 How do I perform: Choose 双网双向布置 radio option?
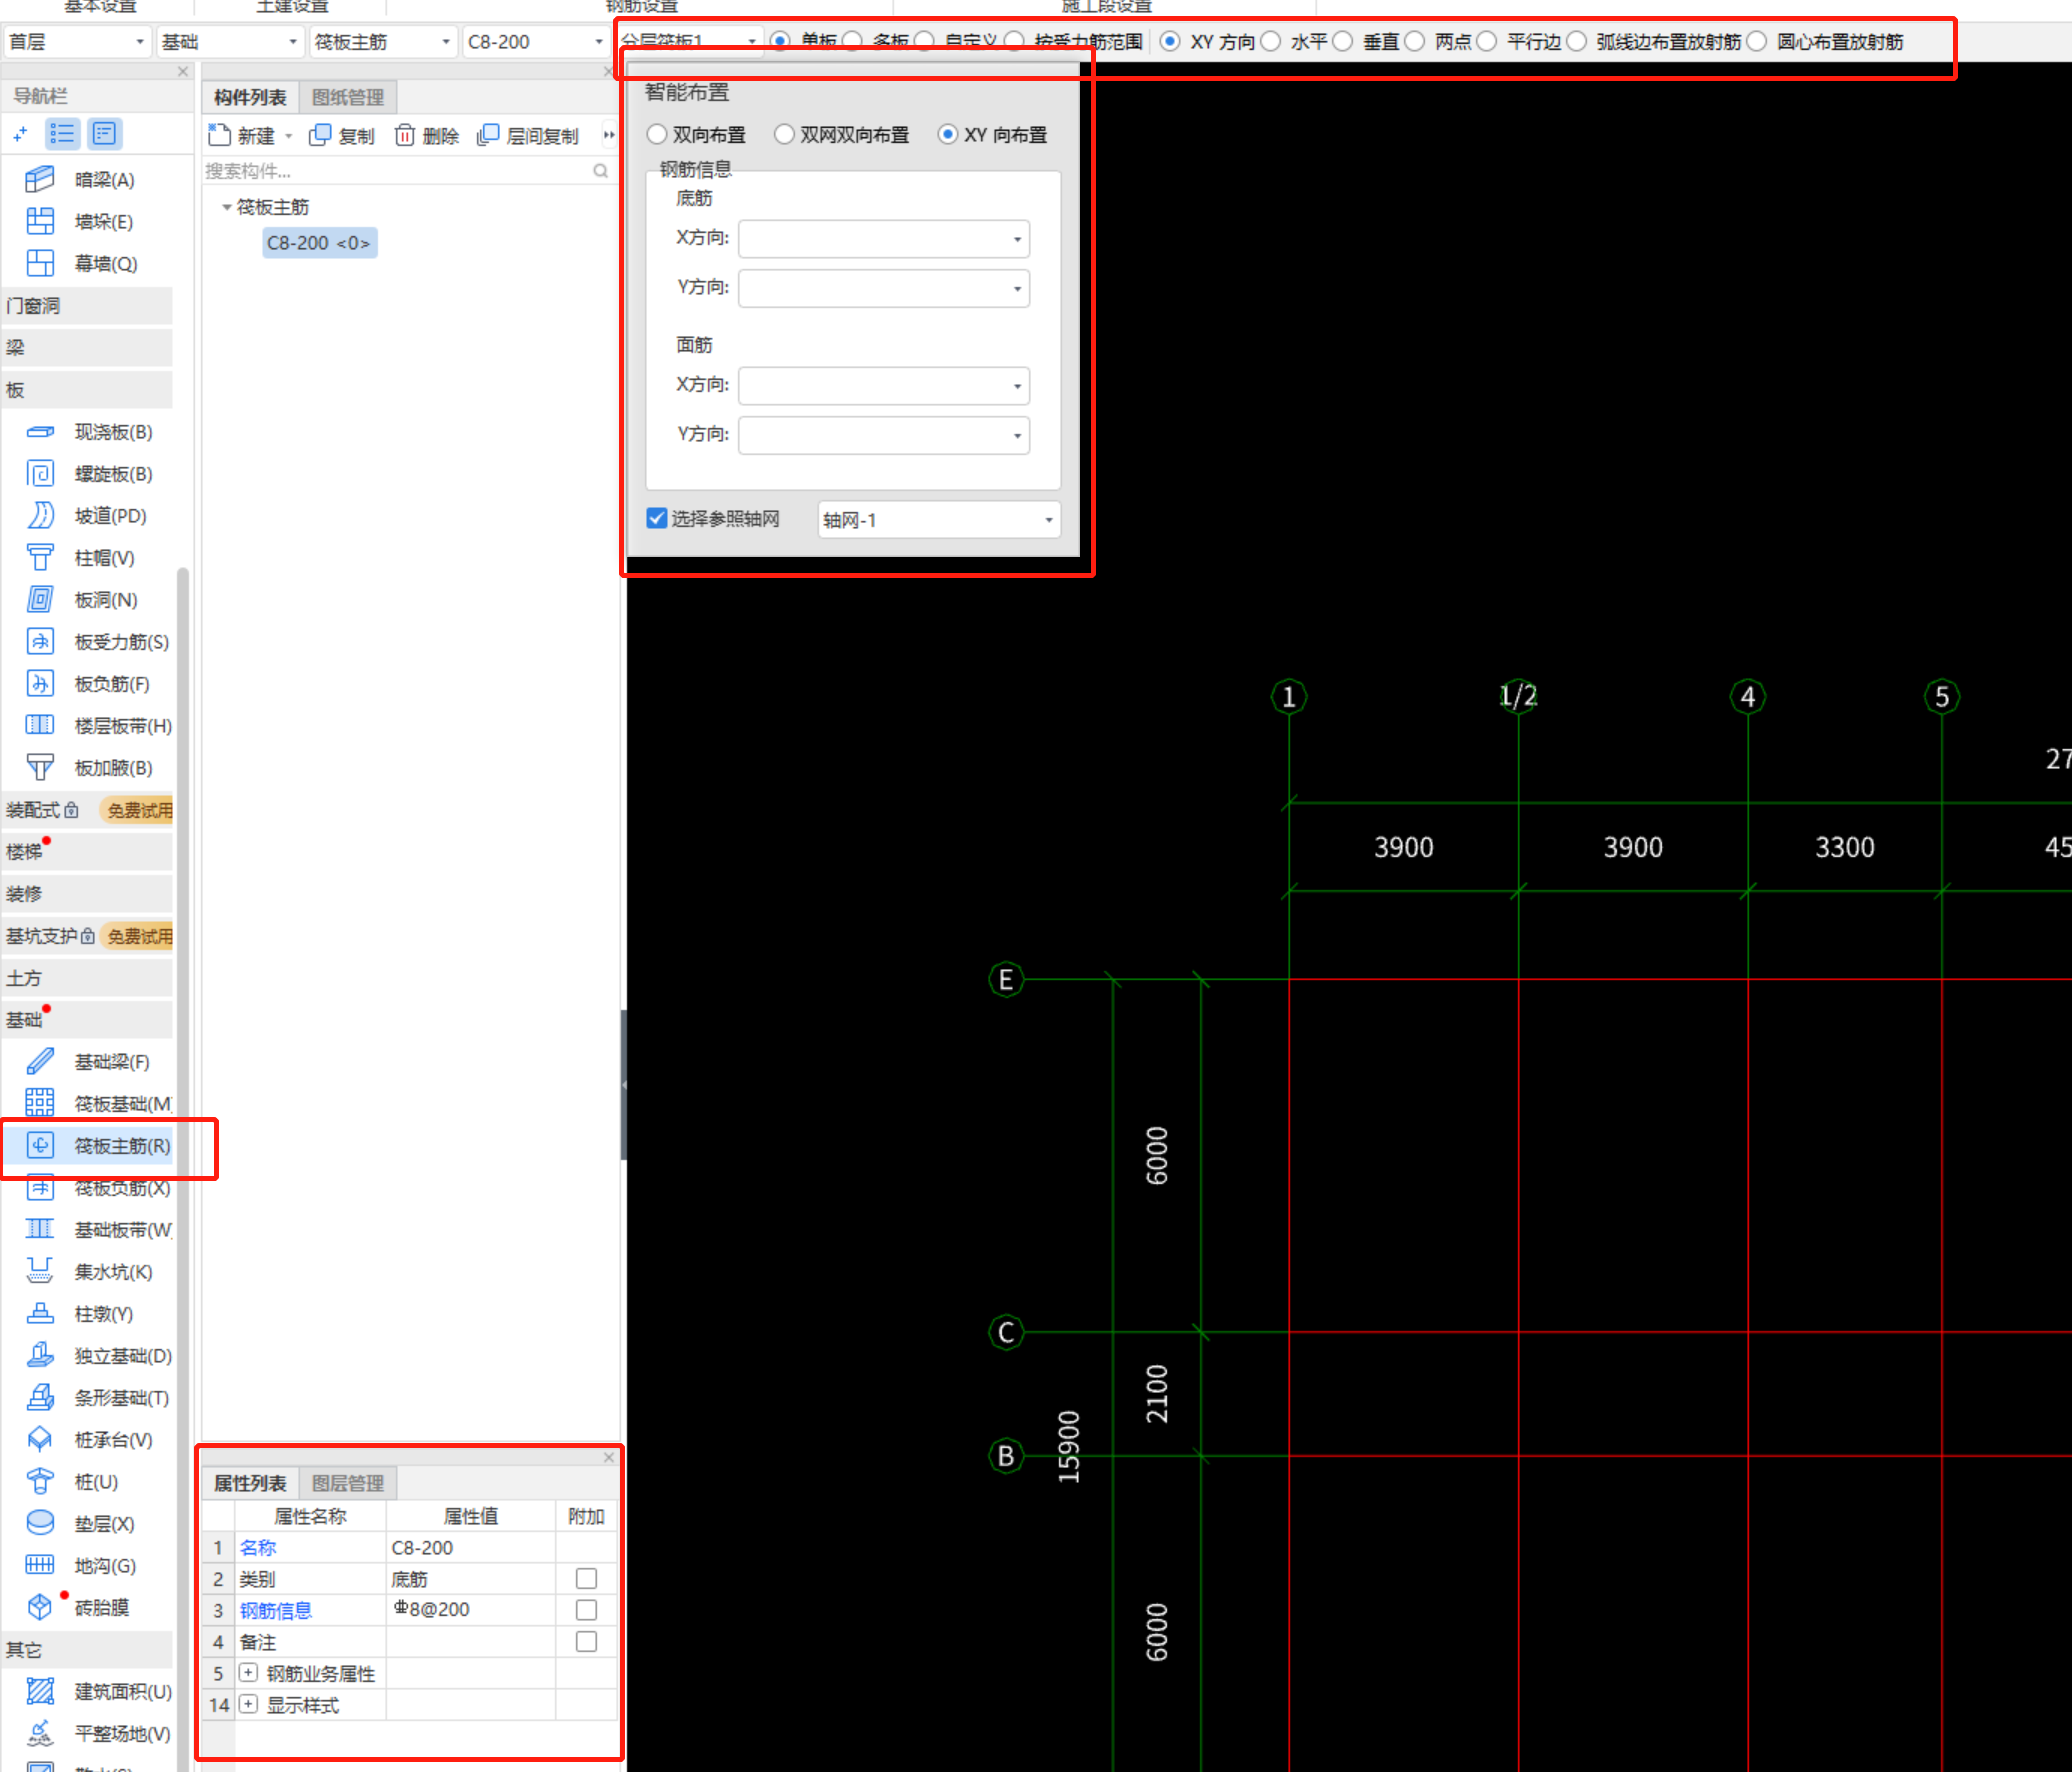(784, 135)
